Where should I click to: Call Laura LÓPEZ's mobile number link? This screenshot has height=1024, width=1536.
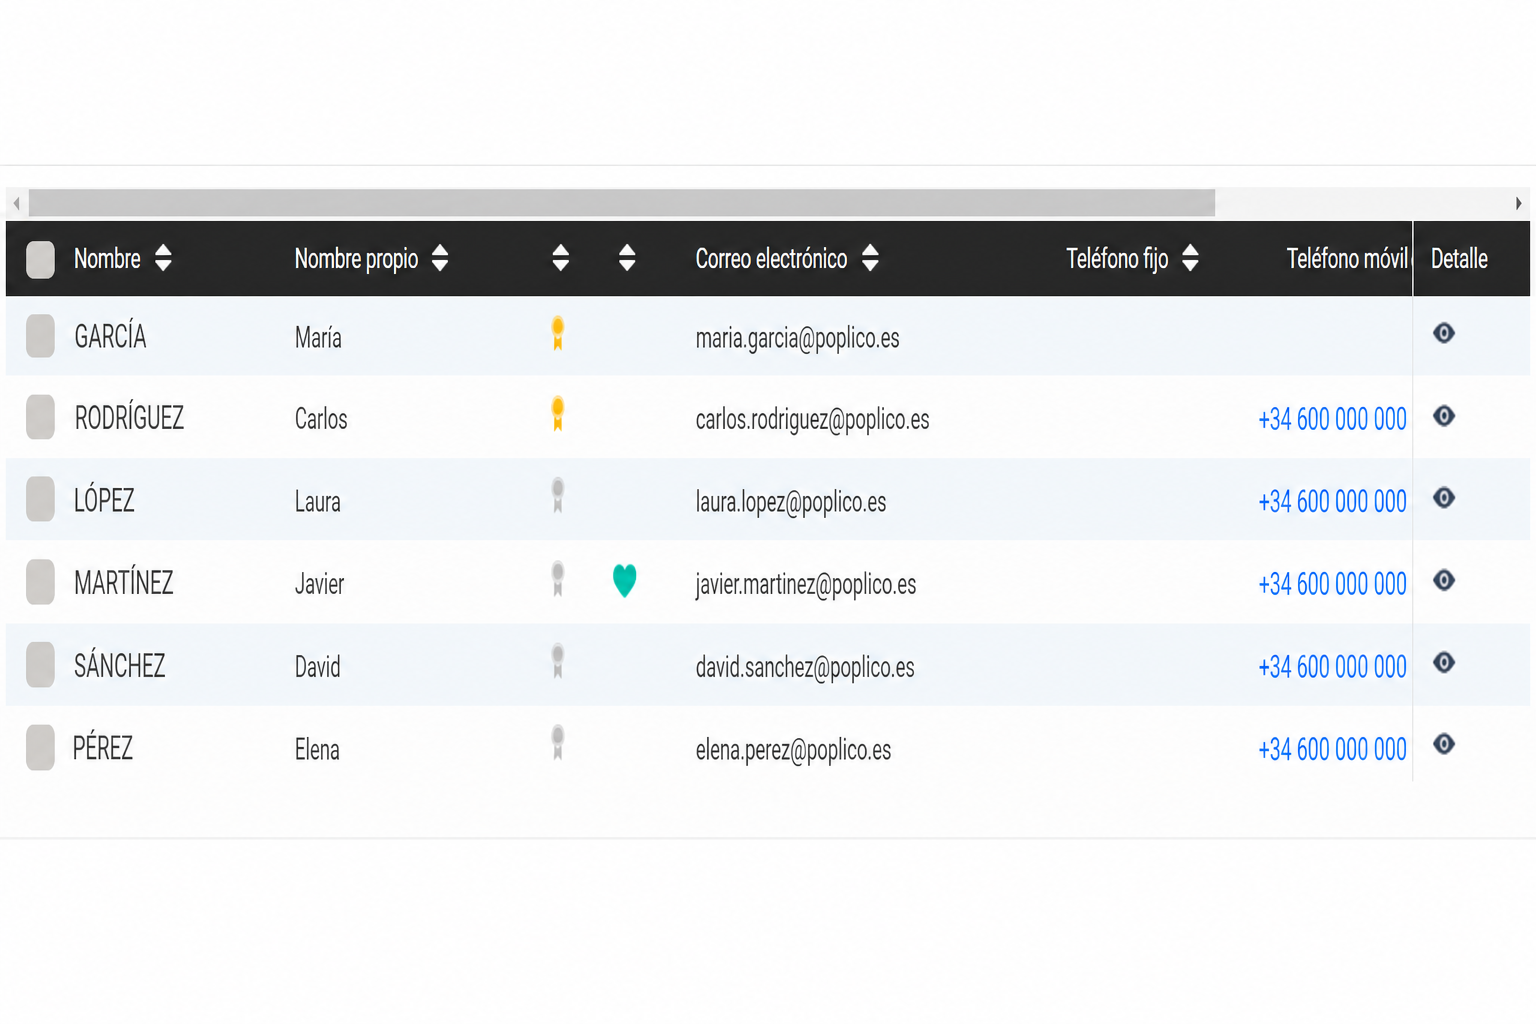[x=1332, y=501]
